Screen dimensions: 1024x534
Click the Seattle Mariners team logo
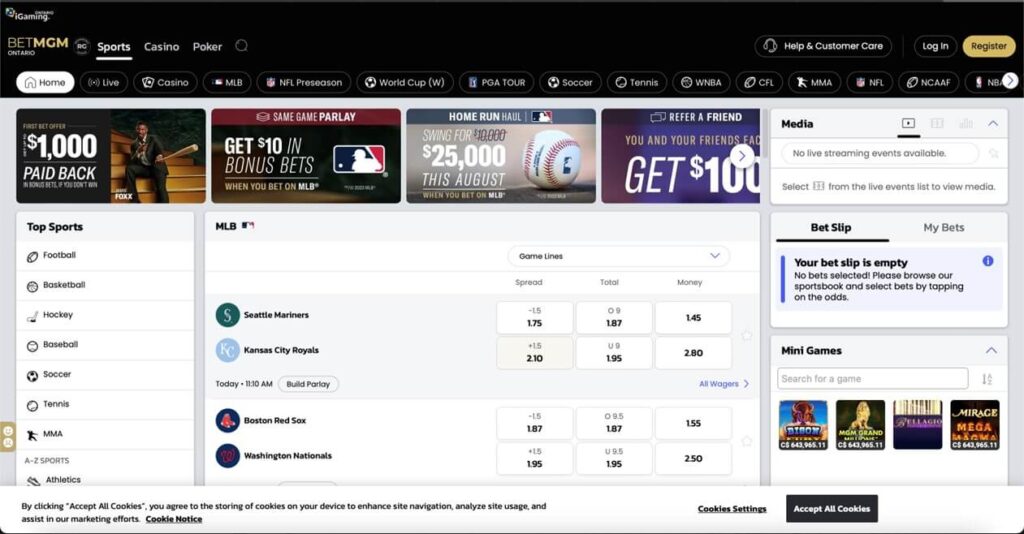pyautogui.click(x=227, y=315)
